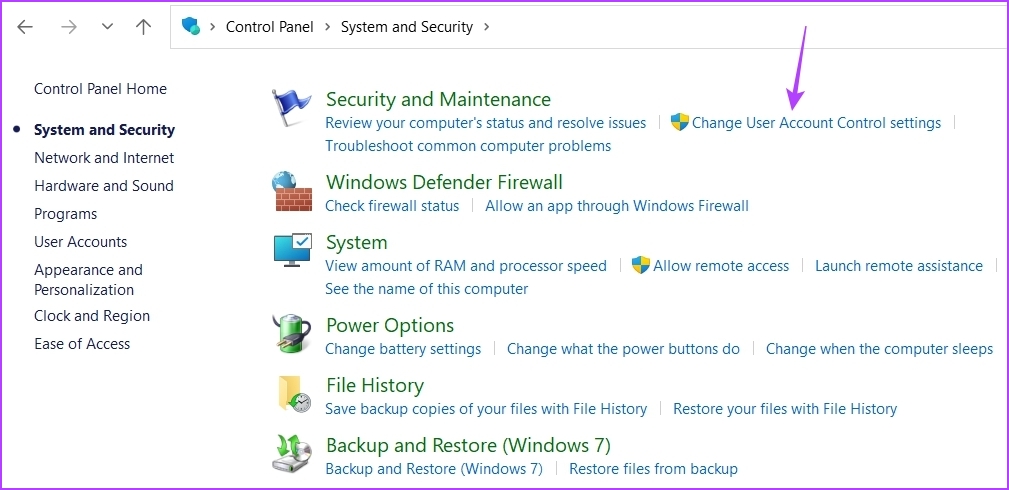1009x490 pixels.
Task: Click the Windows Defender Firewall brick wall icon
Action: (x=292, y=191)
